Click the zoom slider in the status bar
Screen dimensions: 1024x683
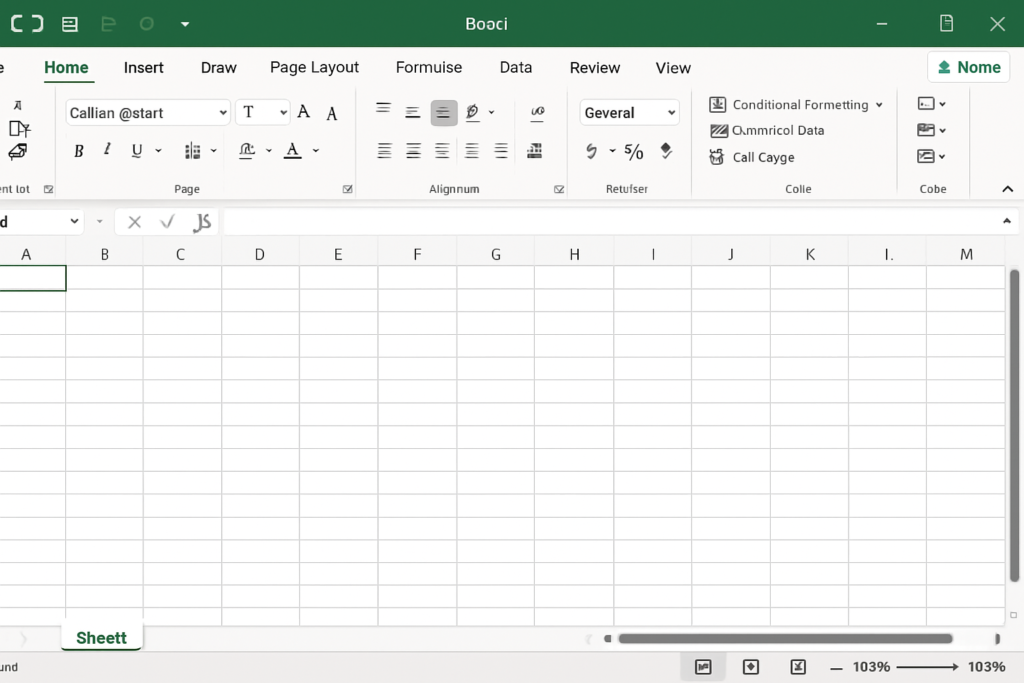pos(927,667)
